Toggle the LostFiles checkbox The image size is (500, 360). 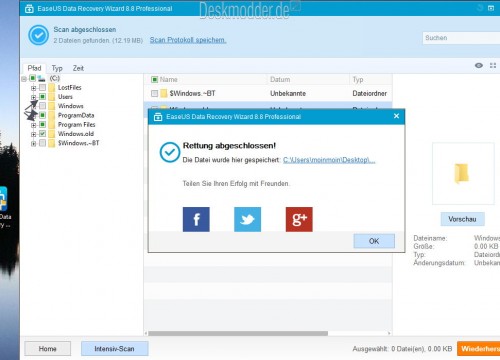42,87
